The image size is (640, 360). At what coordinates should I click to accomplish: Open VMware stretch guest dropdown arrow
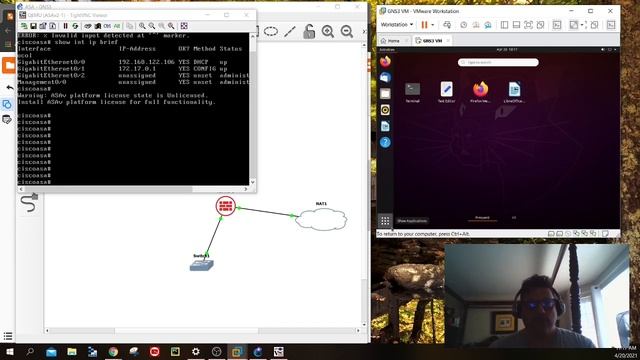(x=582, y=25)
